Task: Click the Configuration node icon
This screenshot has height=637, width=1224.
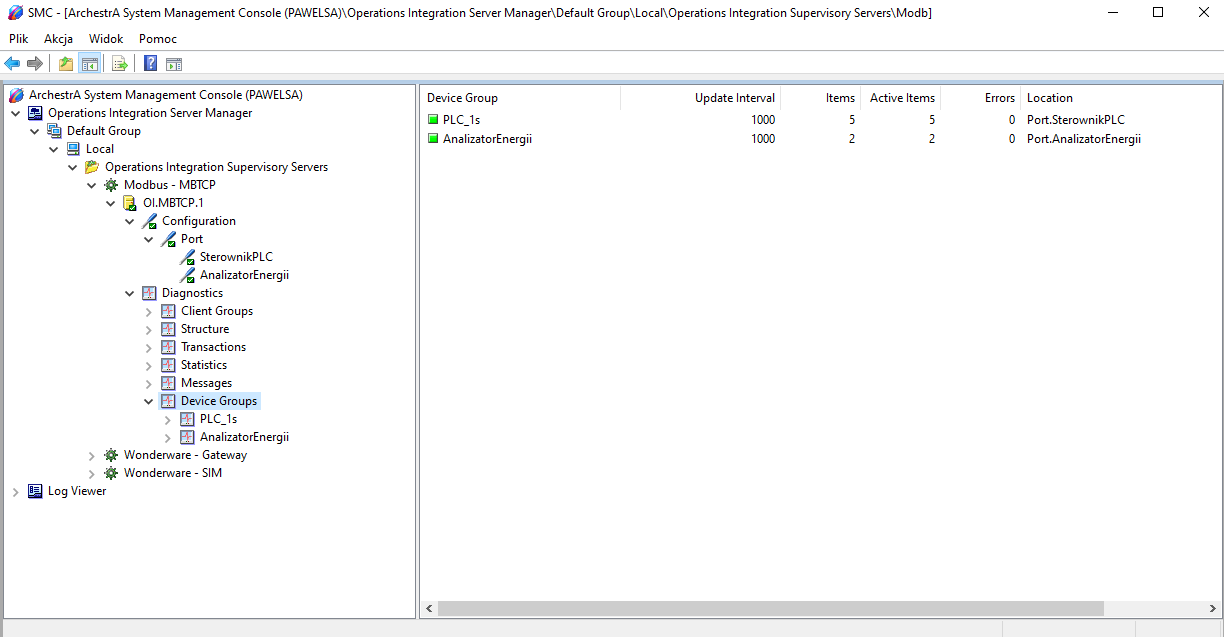Action: [150, 221]
